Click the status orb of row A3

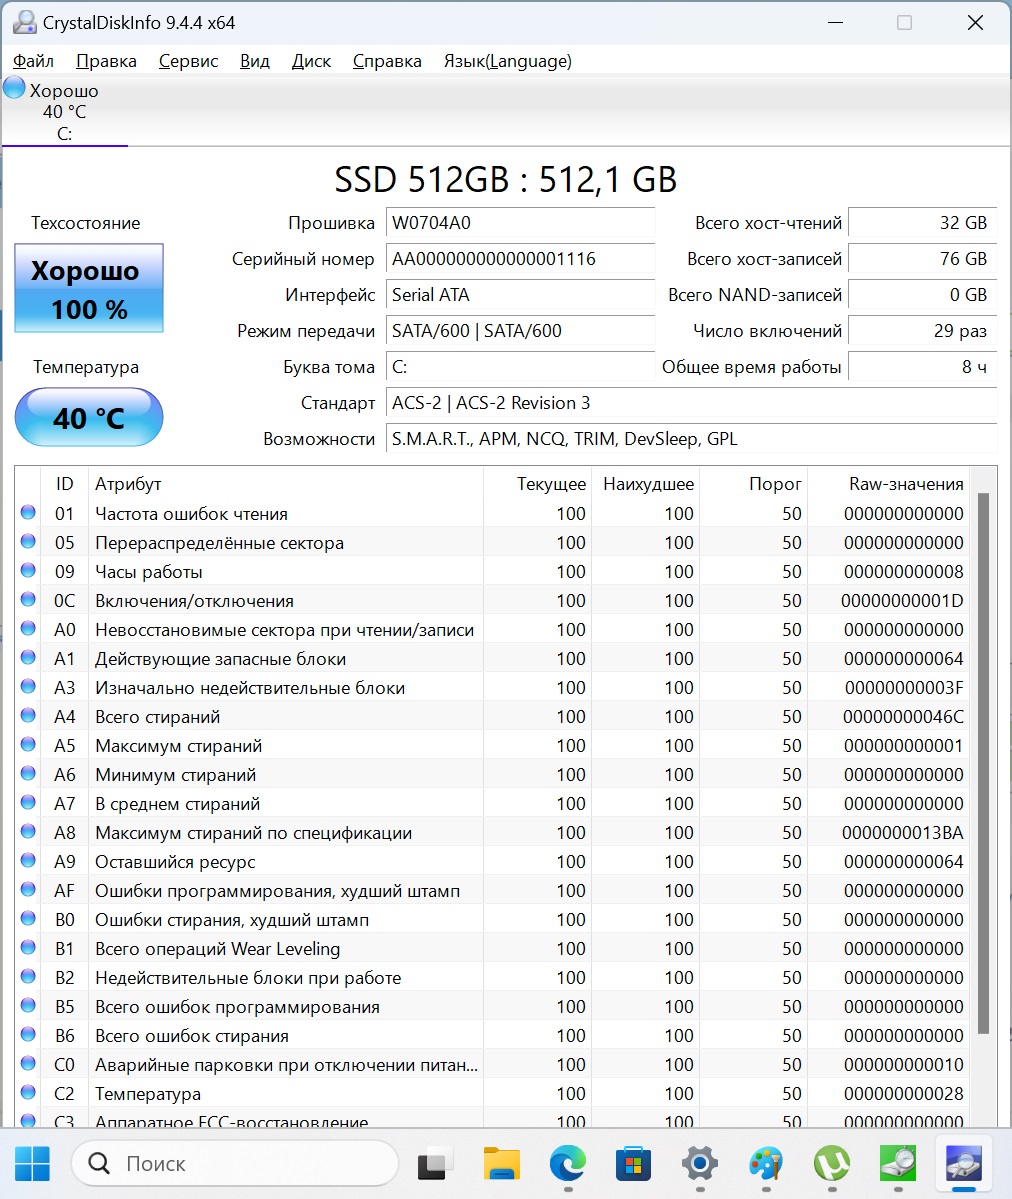[x=28, y=687]
